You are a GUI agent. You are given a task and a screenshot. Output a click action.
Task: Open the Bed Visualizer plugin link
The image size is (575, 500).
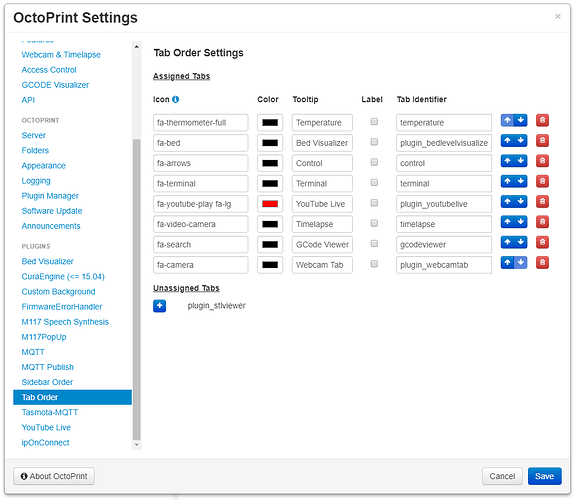pyautogui.click(x=47, y=262)
